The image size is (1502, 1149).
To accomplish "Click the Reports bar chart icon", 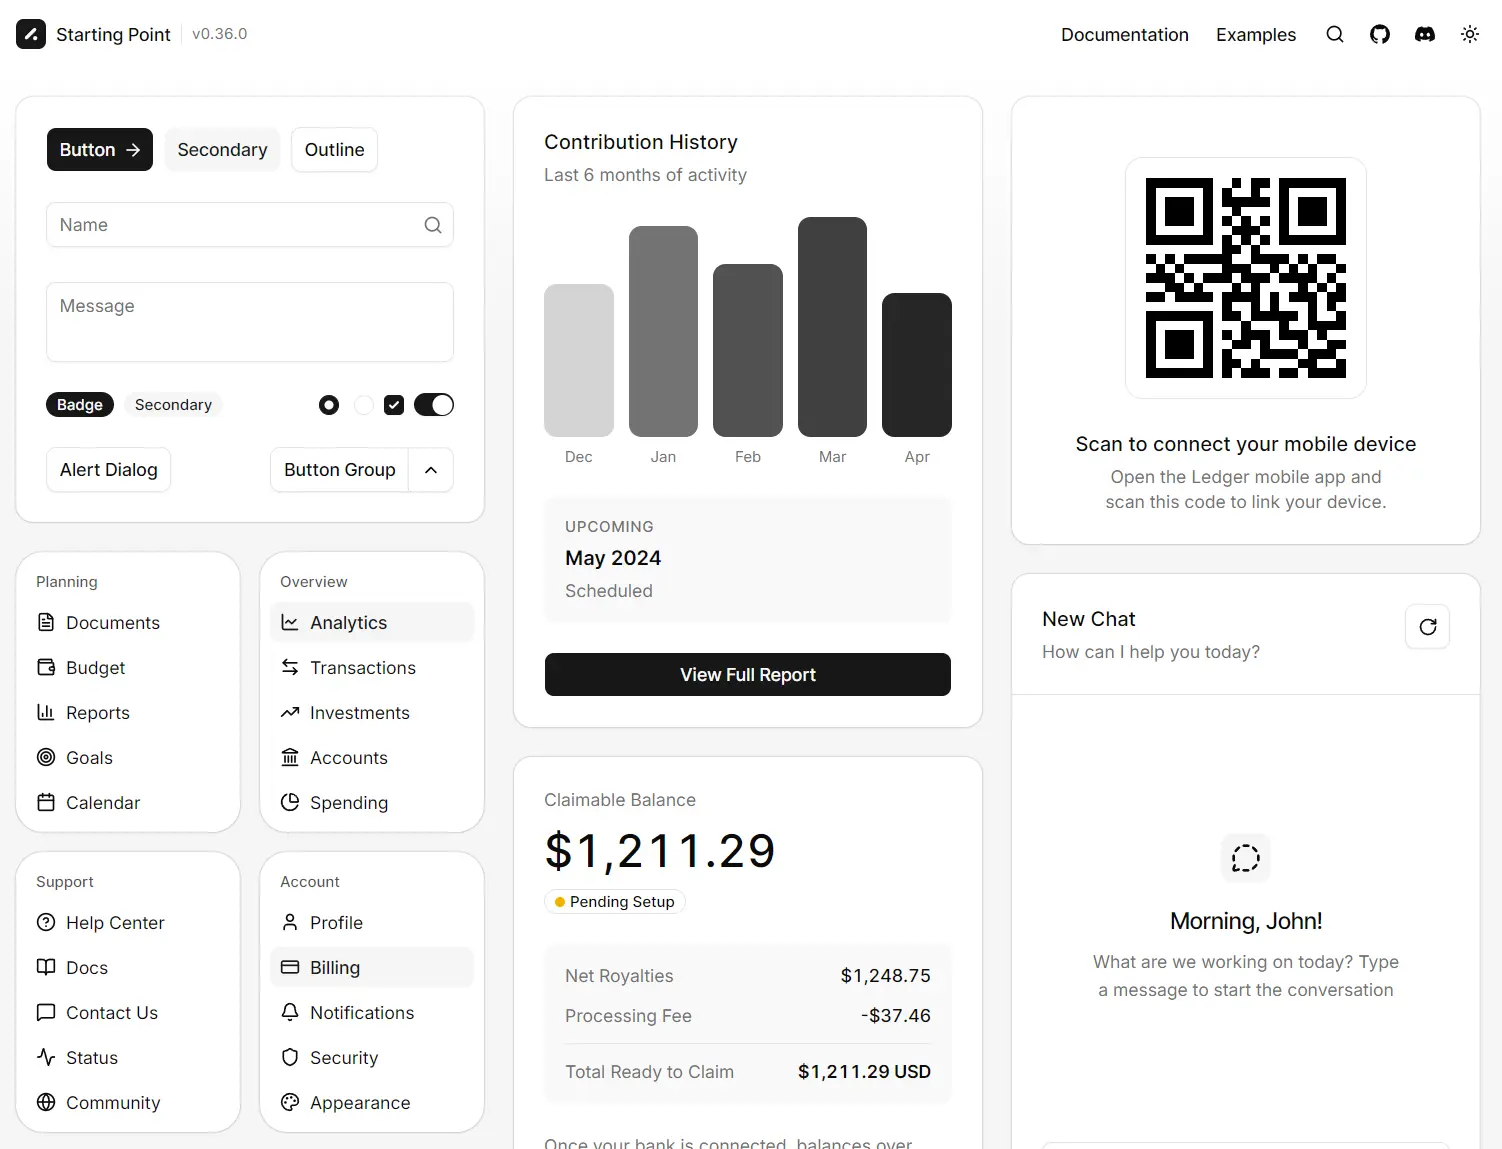I will click(46, 712).
